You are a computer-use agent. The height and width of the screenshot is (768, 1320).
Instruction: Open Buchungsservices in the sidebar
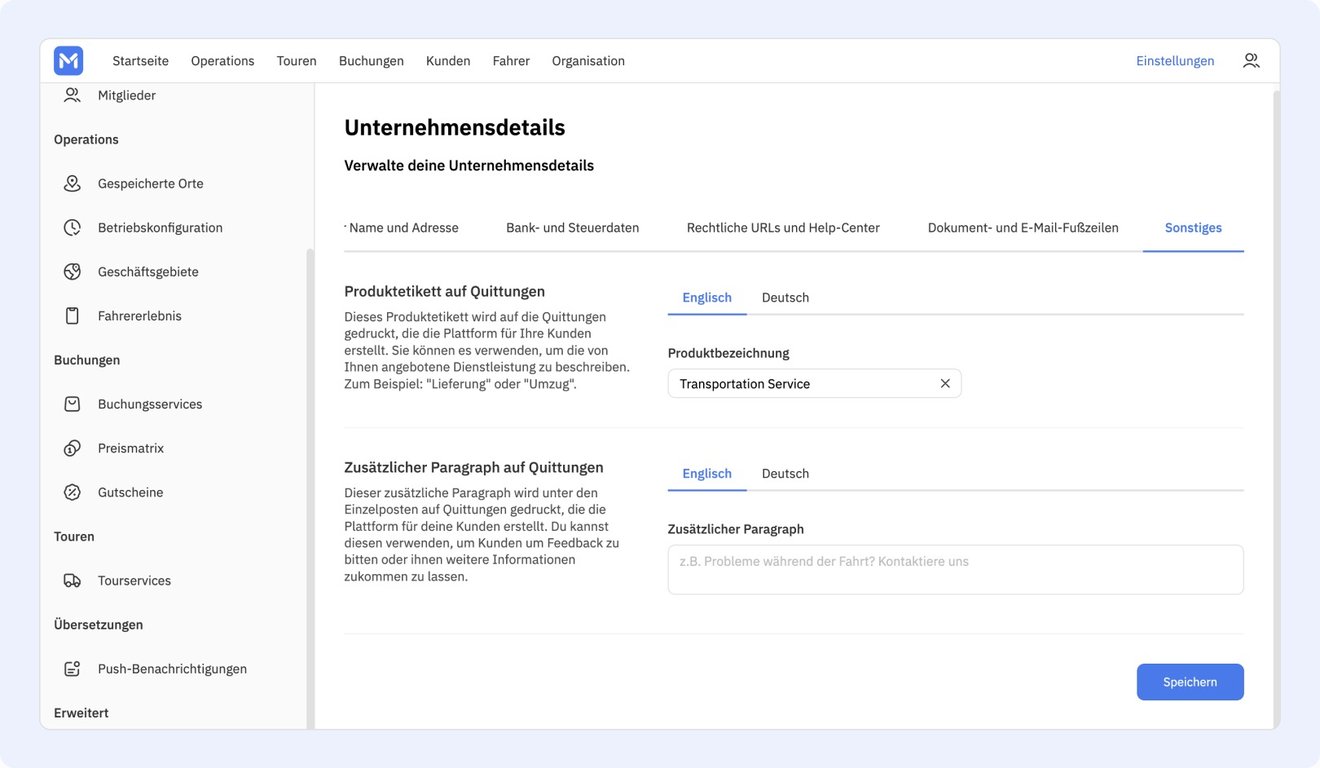pyautogui.click(x=150, y=404)
